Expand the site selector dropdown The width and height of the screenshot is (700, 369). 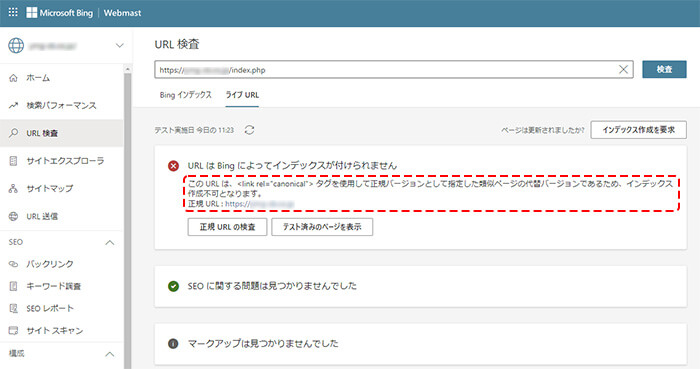(x=119, y=46)
